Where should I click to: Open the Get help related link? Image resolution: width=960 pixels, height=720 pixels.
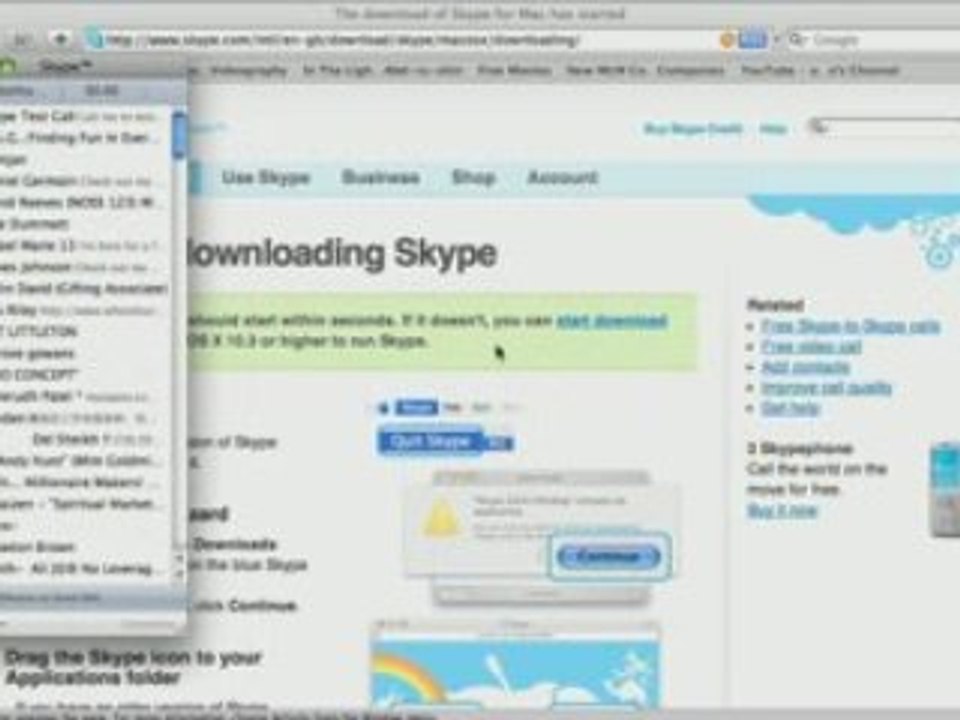(790, 408)
